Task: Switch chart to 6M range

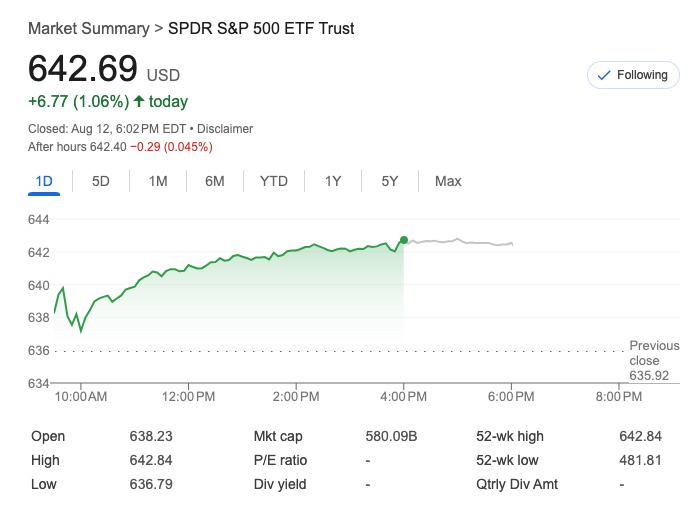Action: point(215,181)
